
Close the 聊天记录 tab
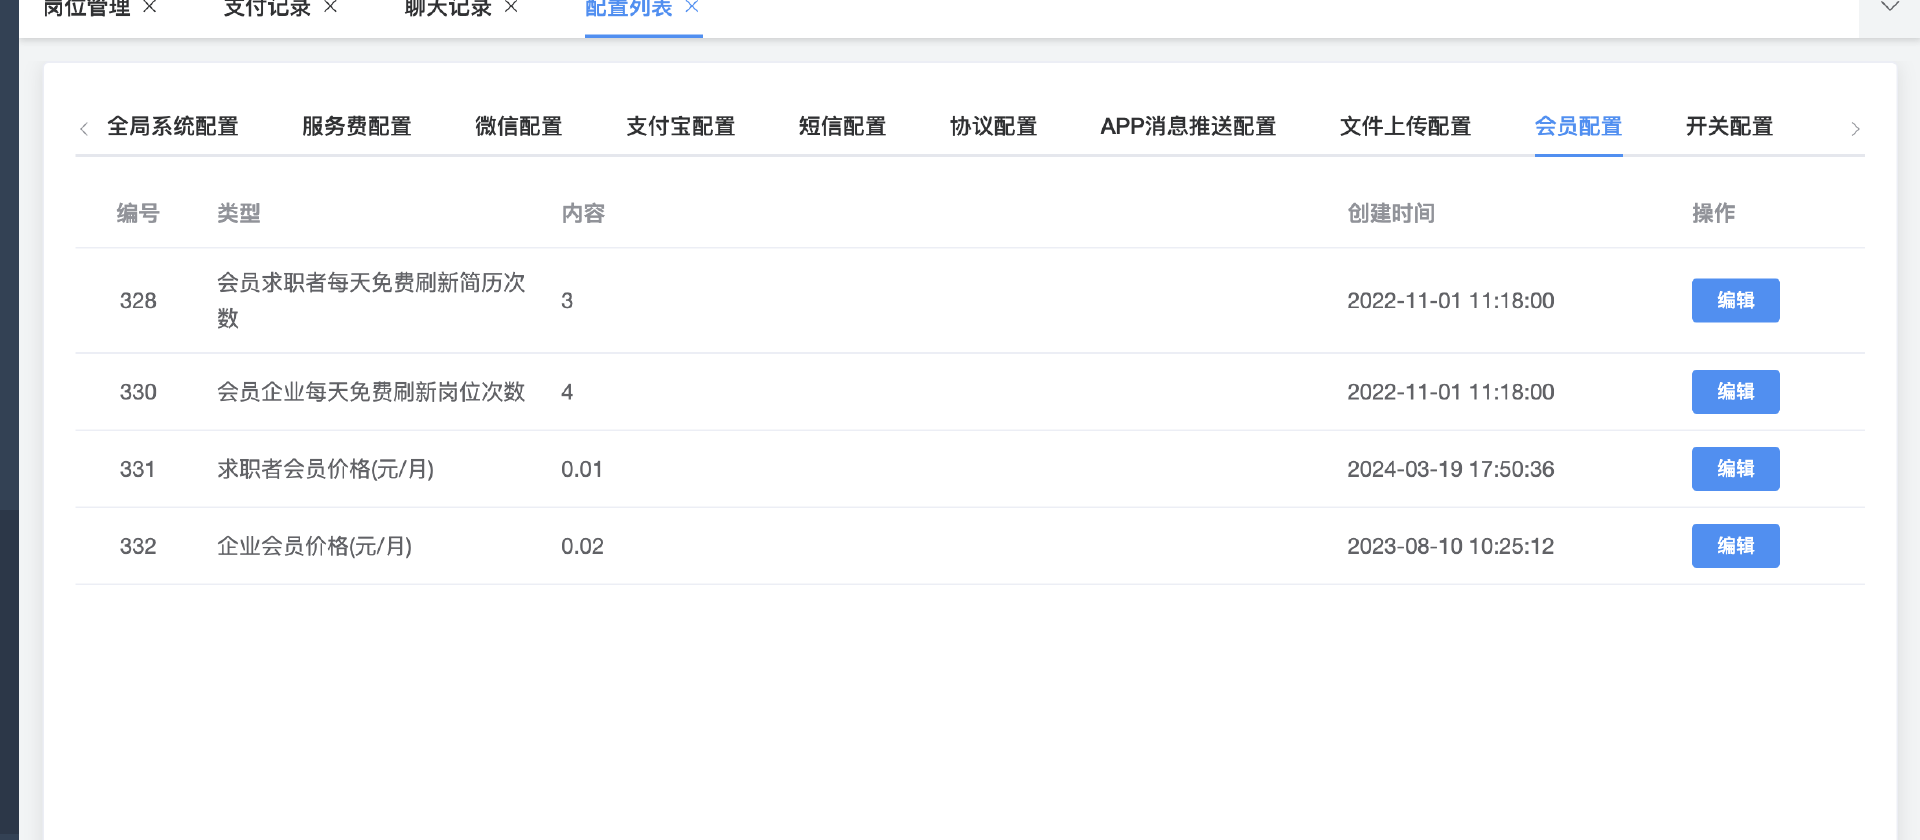(x=511, y=7)
